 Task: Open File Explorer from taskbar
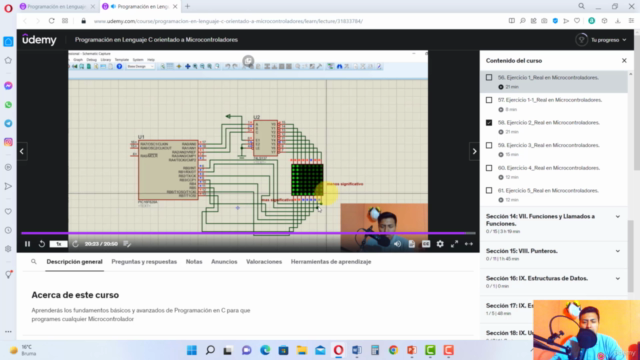click(302, 350)
